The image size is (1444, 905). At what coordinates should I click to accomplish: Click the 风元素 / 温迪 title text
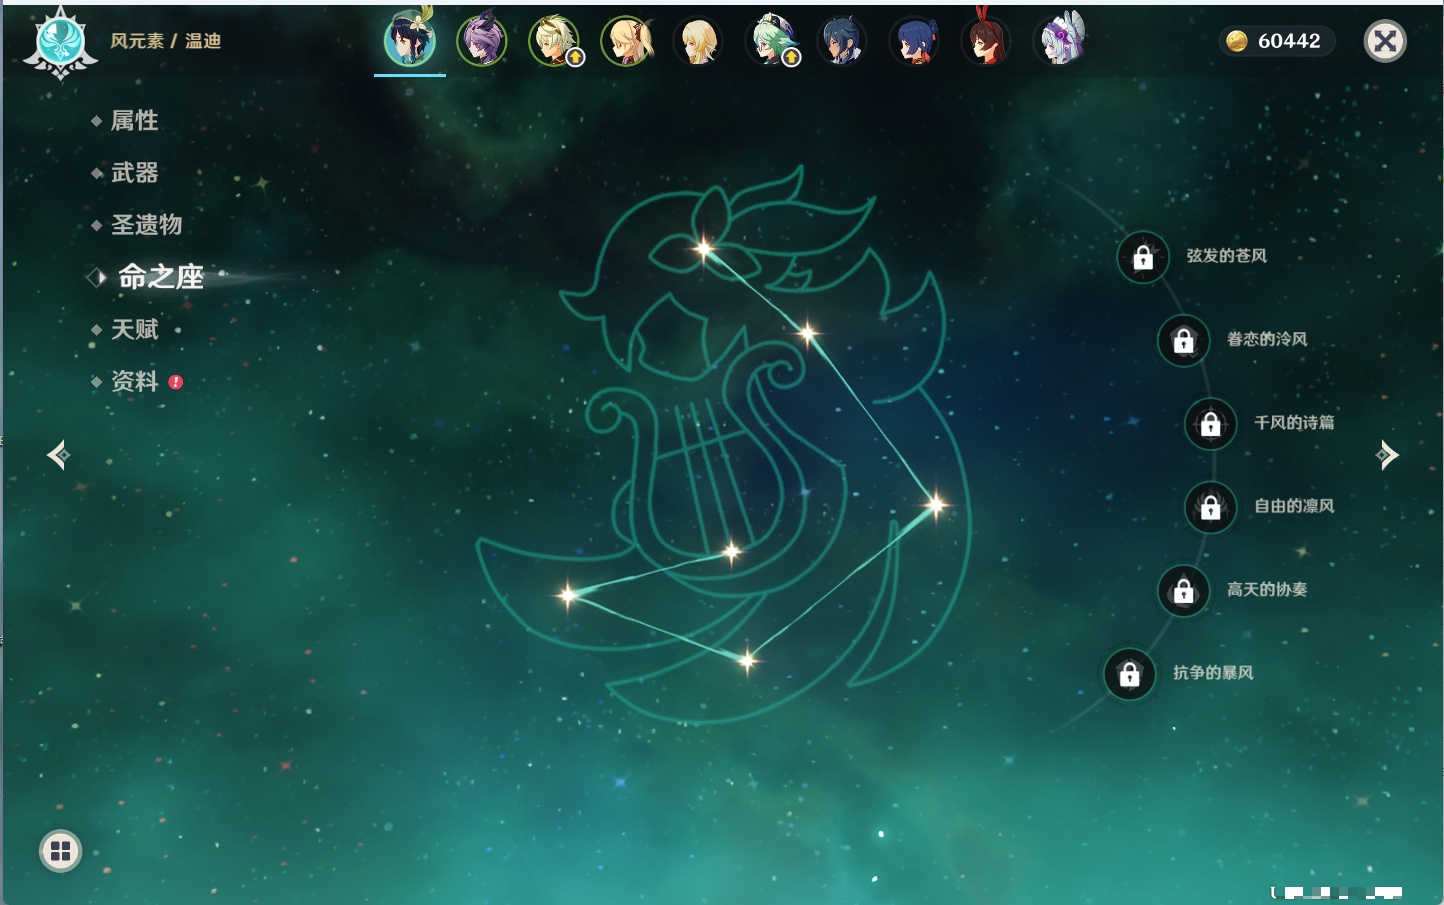click(165, 41)
